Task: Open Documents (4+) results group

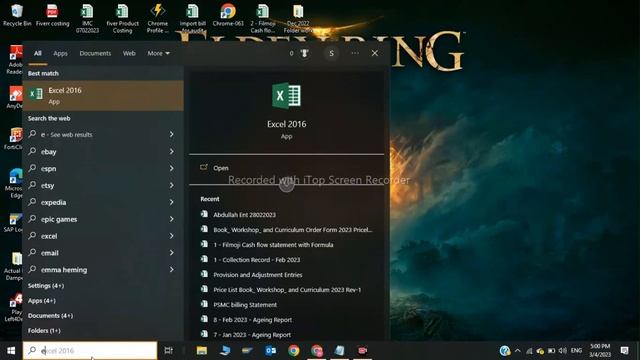Action: coord(50,316)
